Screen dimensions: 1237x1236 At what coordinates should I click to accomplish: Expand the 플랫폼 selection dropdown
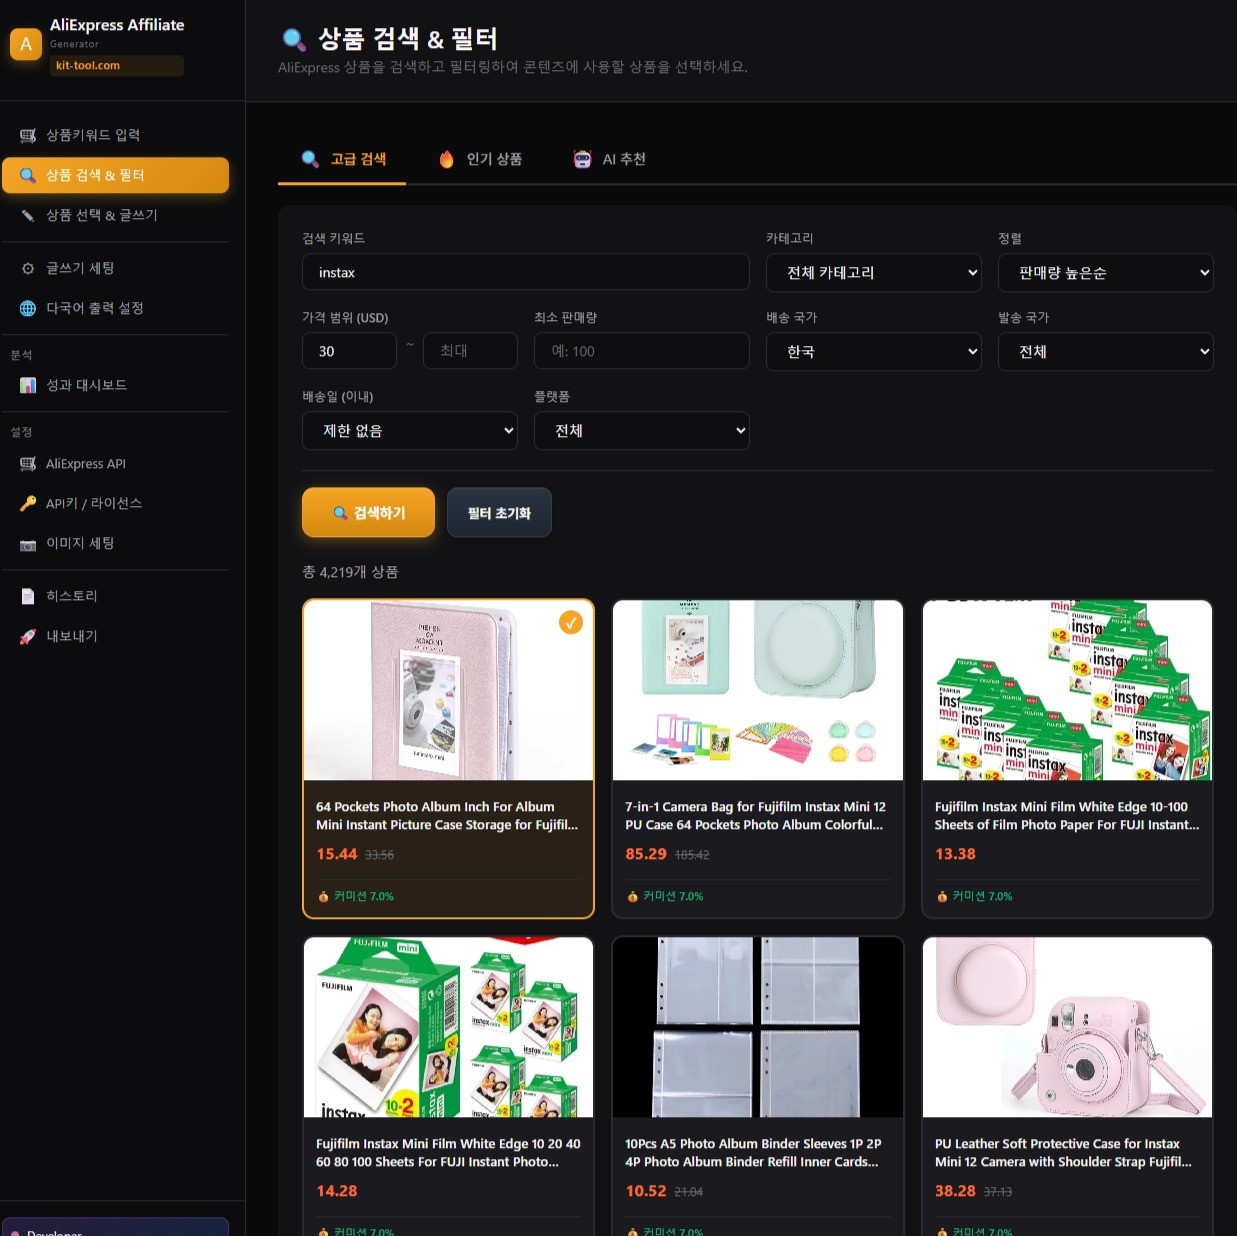(641, 430)
